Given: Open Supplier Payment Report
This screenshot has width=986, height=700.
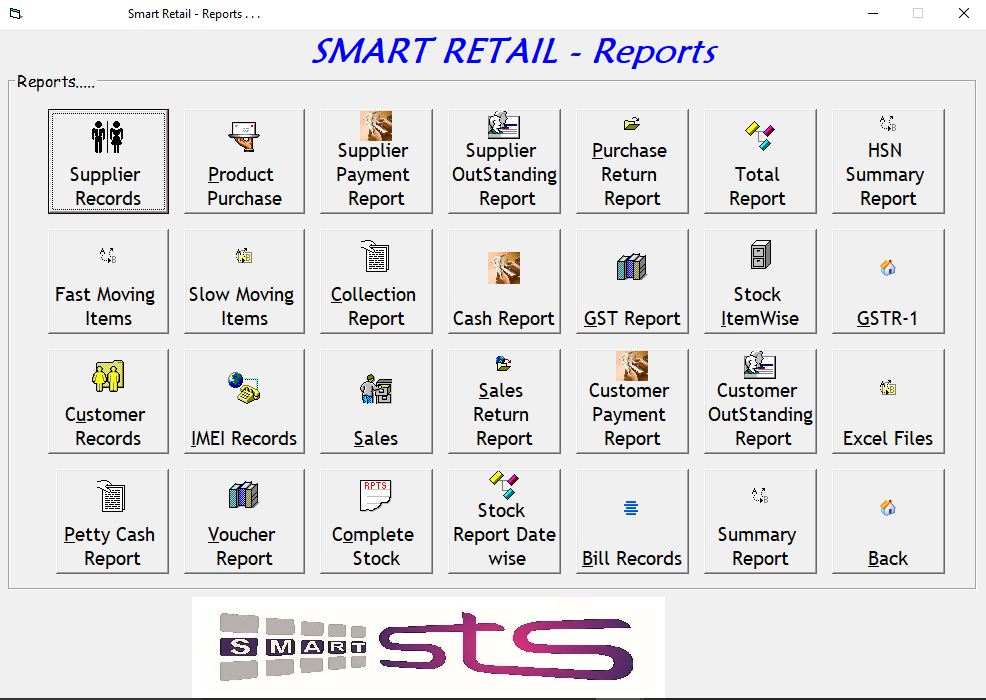Looking at the screenshot, I should [376, 162].
